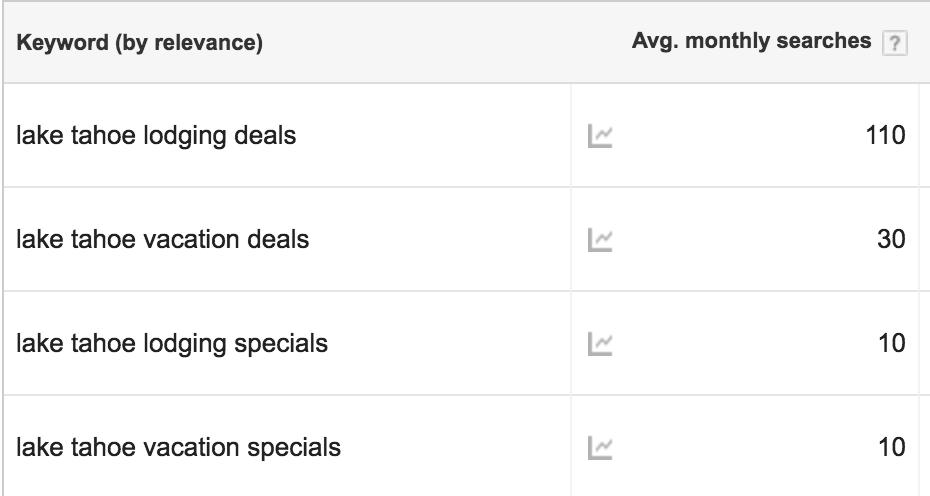The height and width of the screenshot is (496, 930).
Task: Click empty cell space right of vacation specials keyword
Action: 456,447
